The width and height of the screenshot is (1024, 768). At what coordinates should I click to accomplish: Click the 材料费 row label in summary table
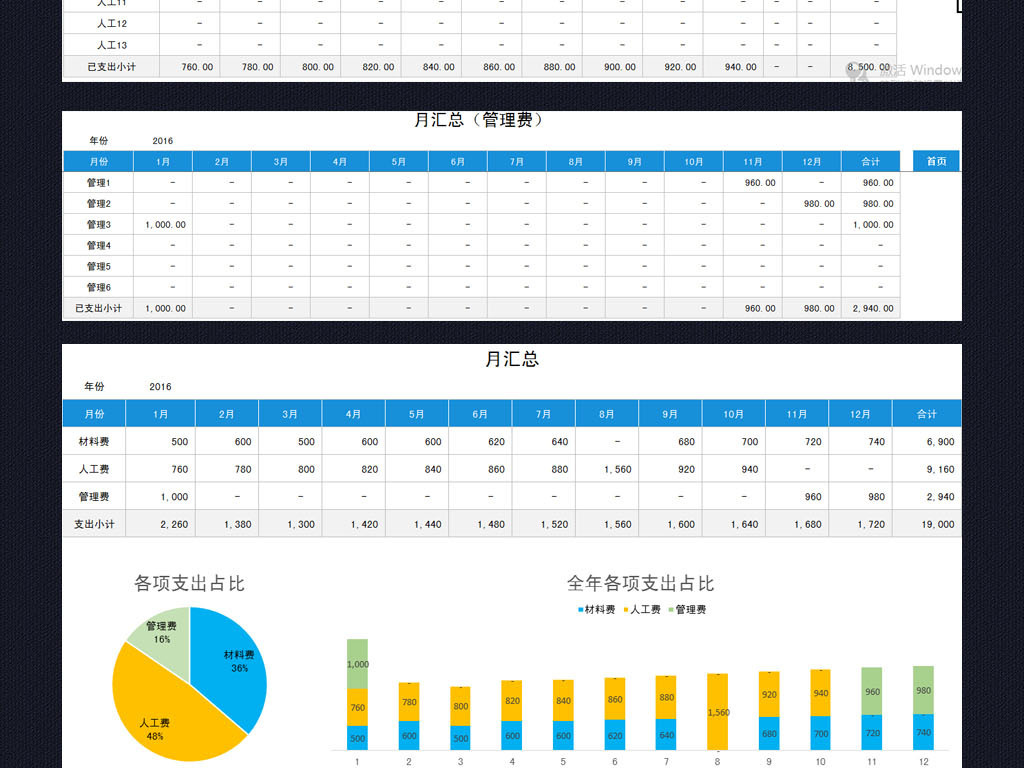click(x=94, y=442)
